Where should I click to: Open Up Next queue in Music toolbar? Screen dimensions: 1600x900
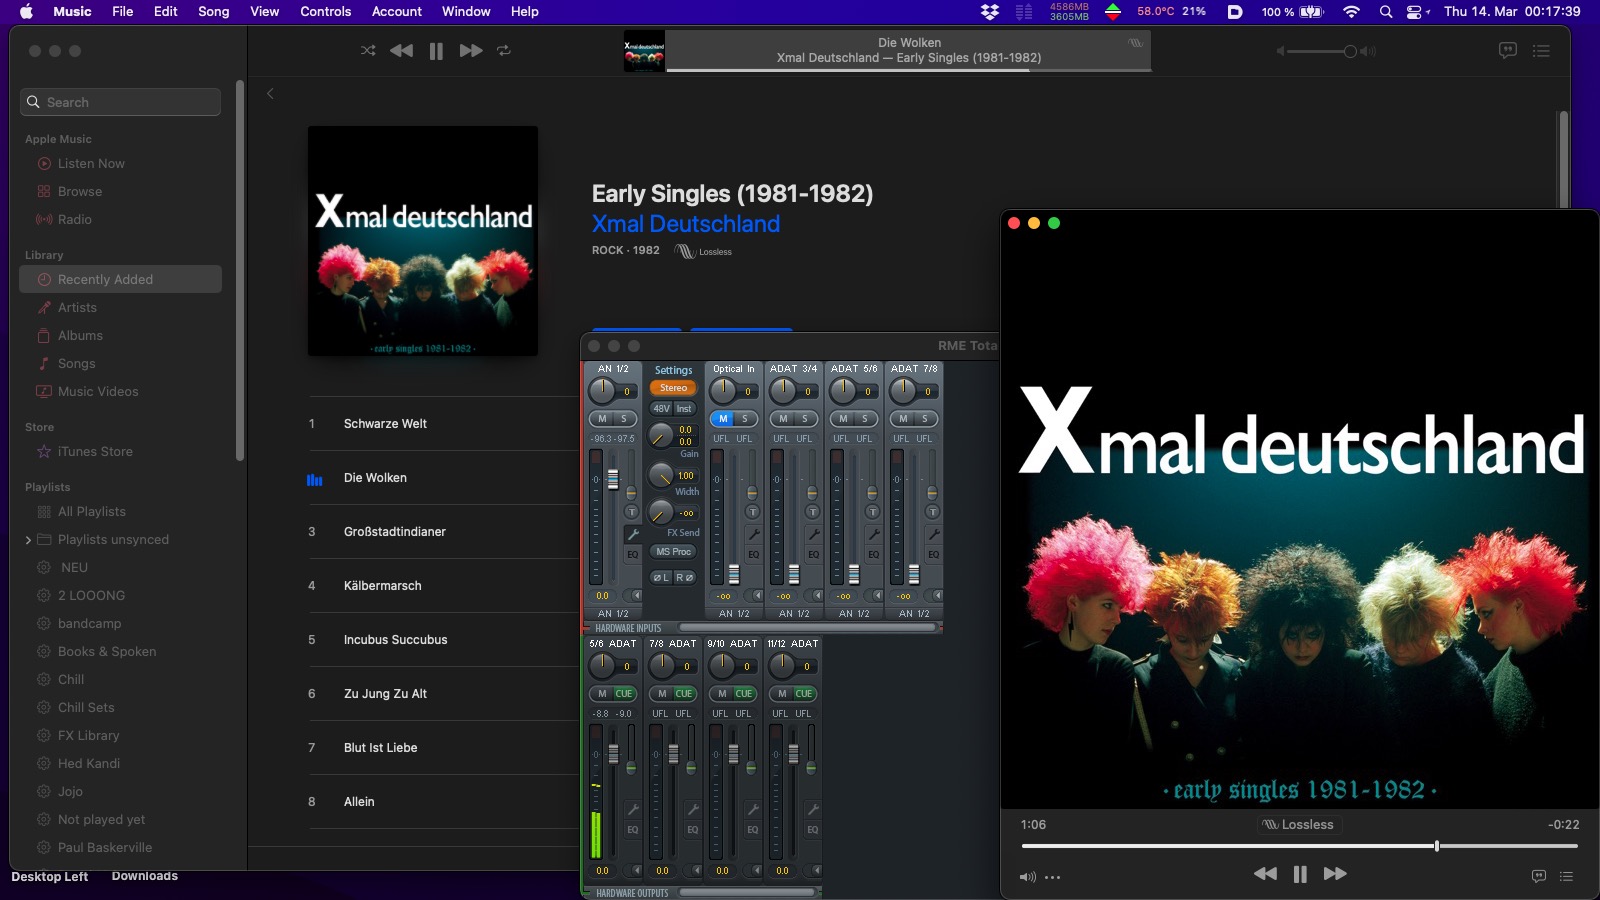[1541, 50]
